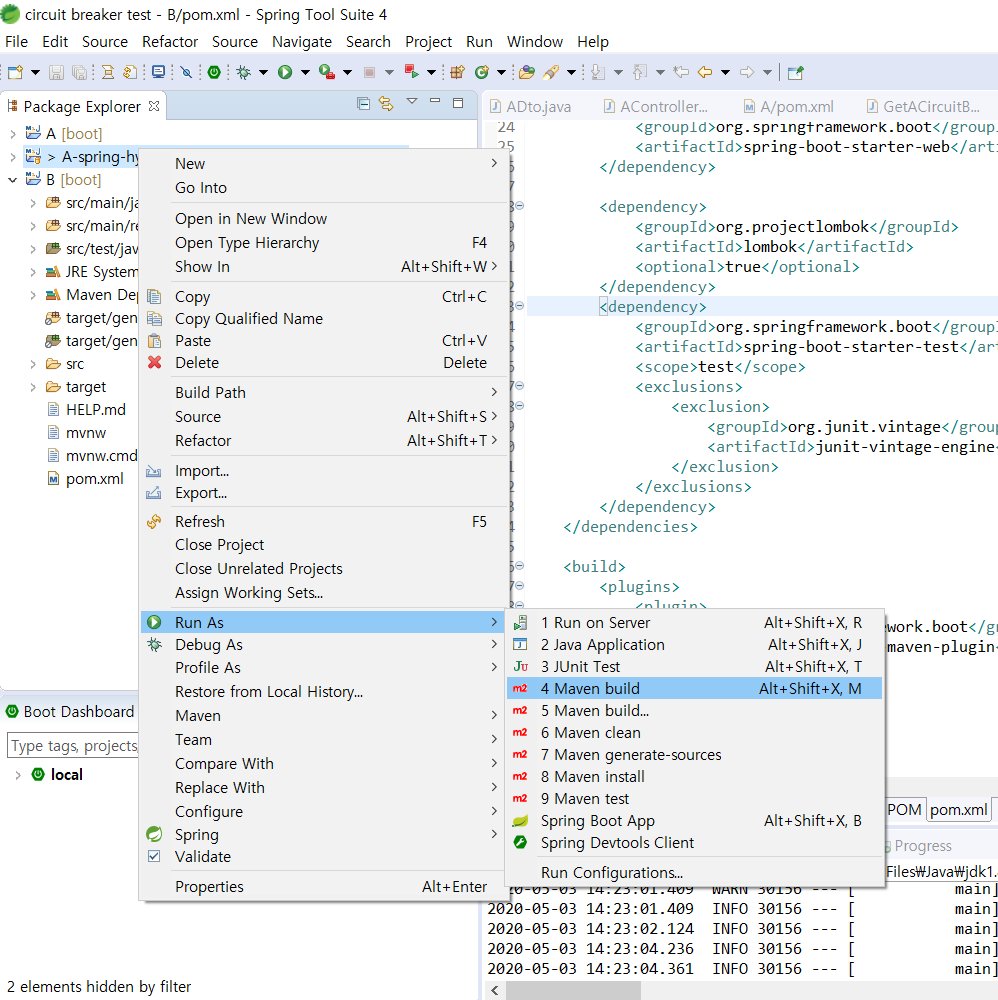Click the Skip All Breakpoints toolbar icon
Image resolution: width=998 pixels, height=1000 pixels.
[x=186, y=72]
